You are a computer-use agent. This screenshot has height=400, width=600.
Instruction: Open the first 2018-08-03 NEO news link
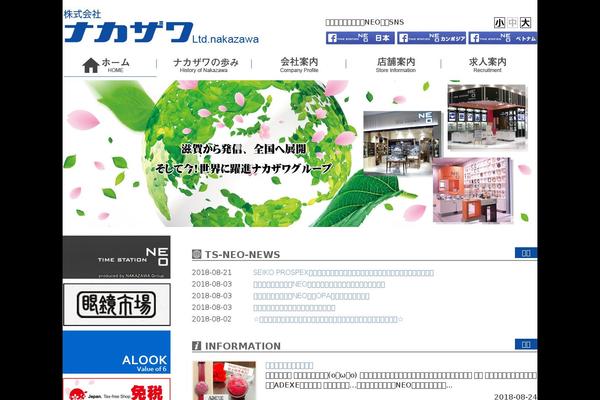point(319,284)
